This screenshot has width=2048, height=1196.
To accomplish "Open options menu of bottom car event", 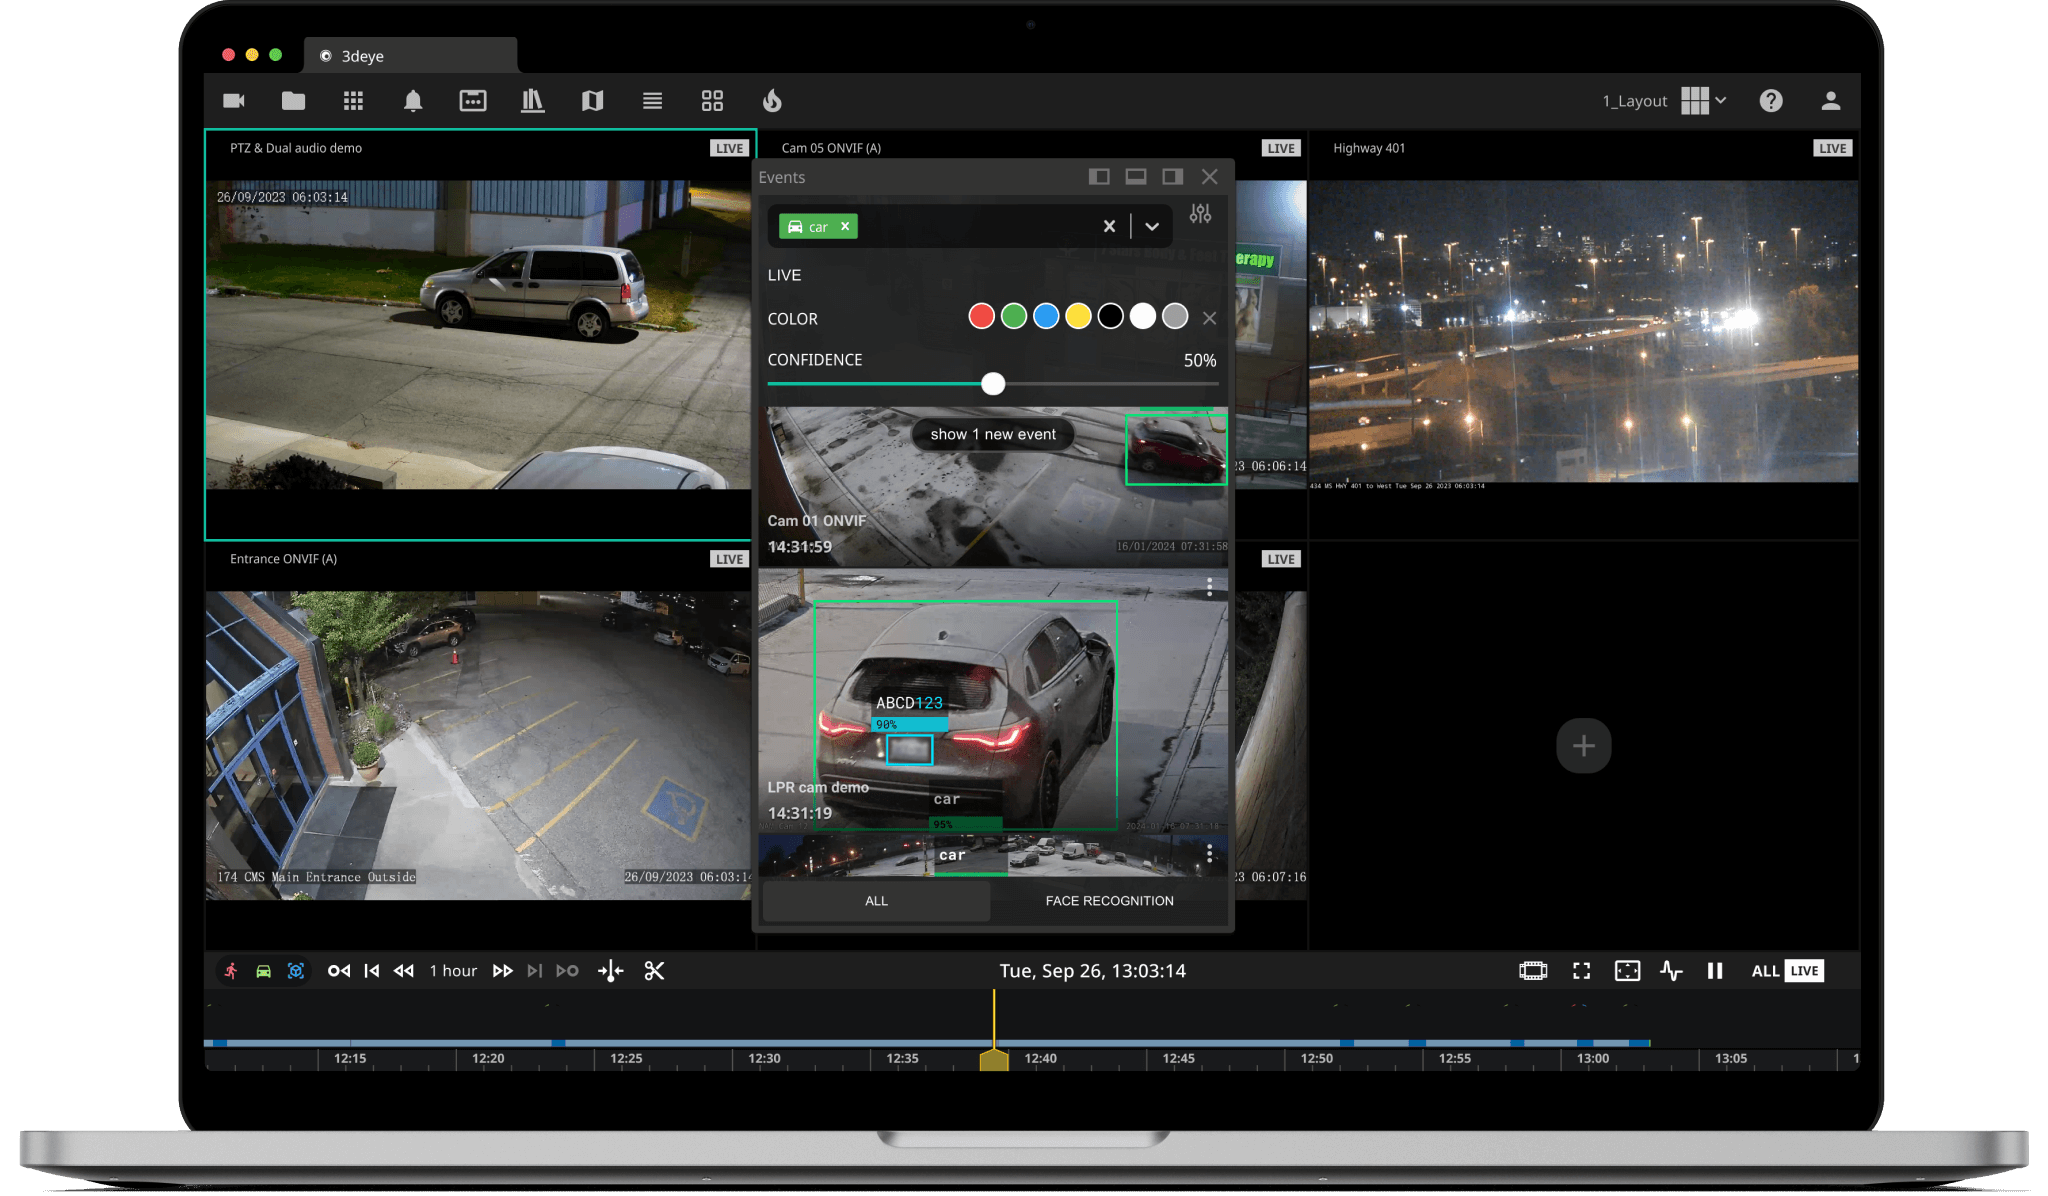I will pyautogui.click(x=1209, y=853).
